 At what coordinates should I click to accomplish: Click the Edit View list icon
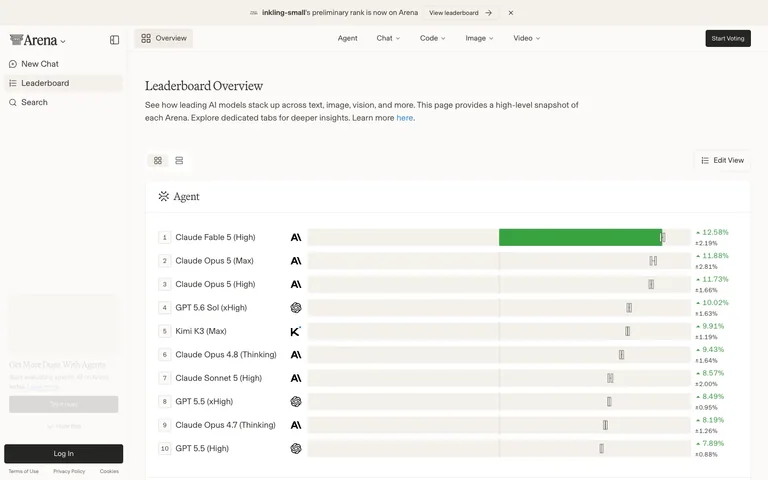(x=705, y=161)
